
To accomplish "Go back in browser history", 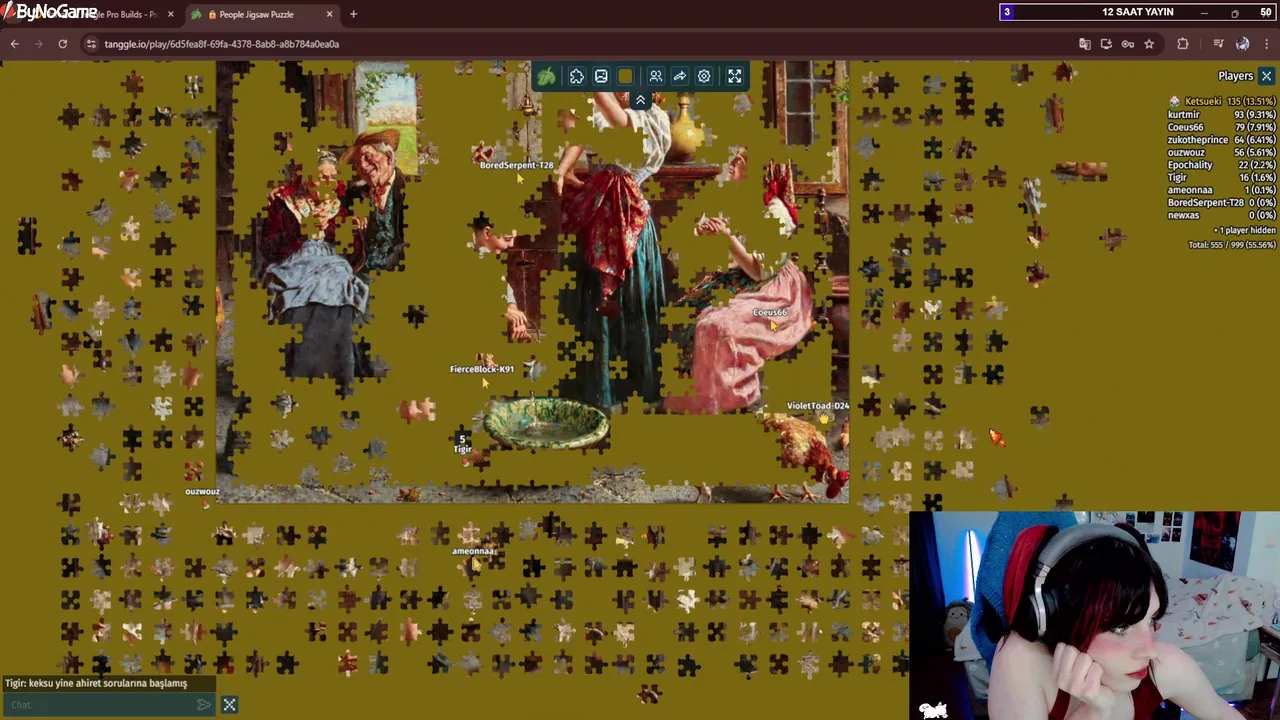I will coord(15,44).
